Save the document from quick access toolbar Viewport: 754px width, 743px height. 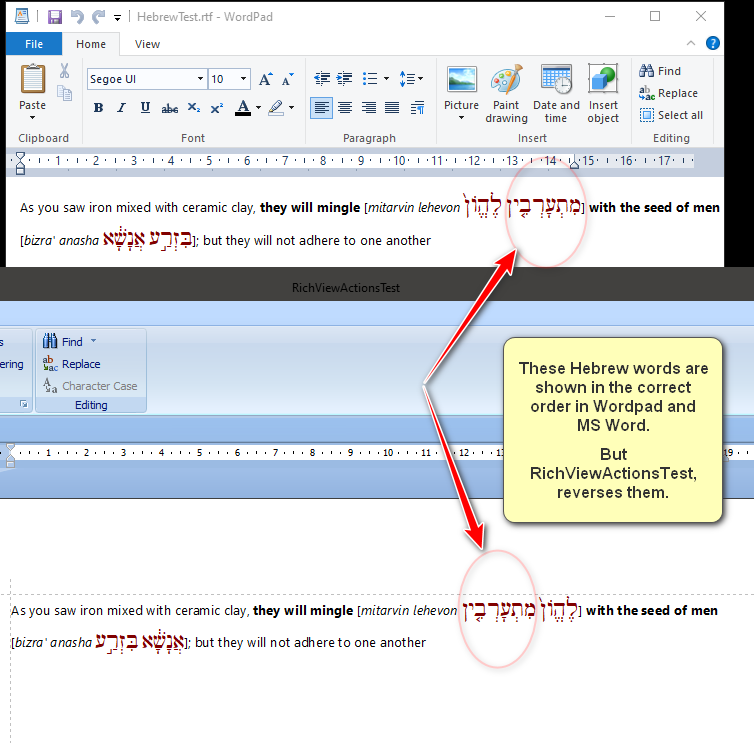[x=54, y=17]
